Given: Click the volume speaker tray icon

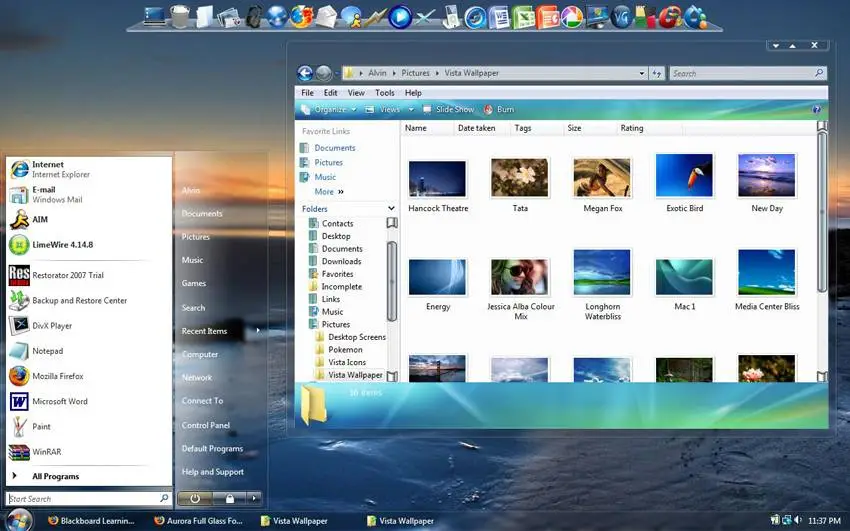Looking at the screenshot, I should tap(798, 521).
